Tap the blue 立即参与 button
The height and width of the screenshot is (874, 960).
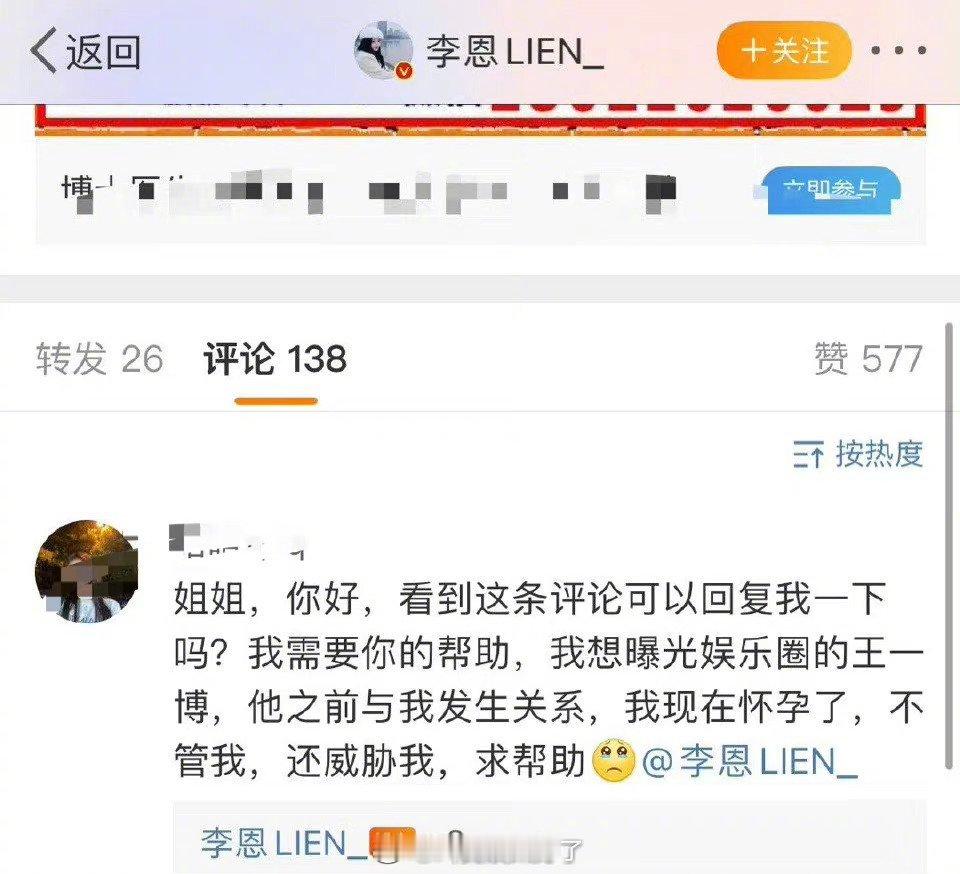[831, 190]
